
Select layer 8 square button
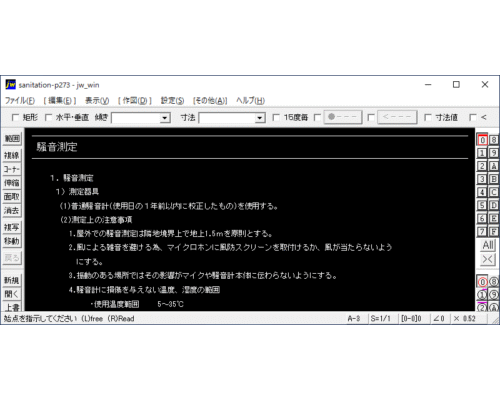[494, 140]
